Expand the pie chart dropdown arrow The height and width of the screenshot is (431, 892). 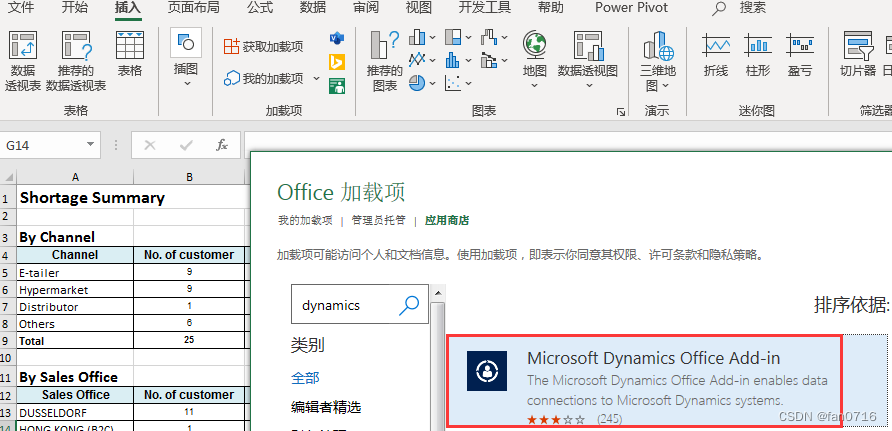point(432,84)
